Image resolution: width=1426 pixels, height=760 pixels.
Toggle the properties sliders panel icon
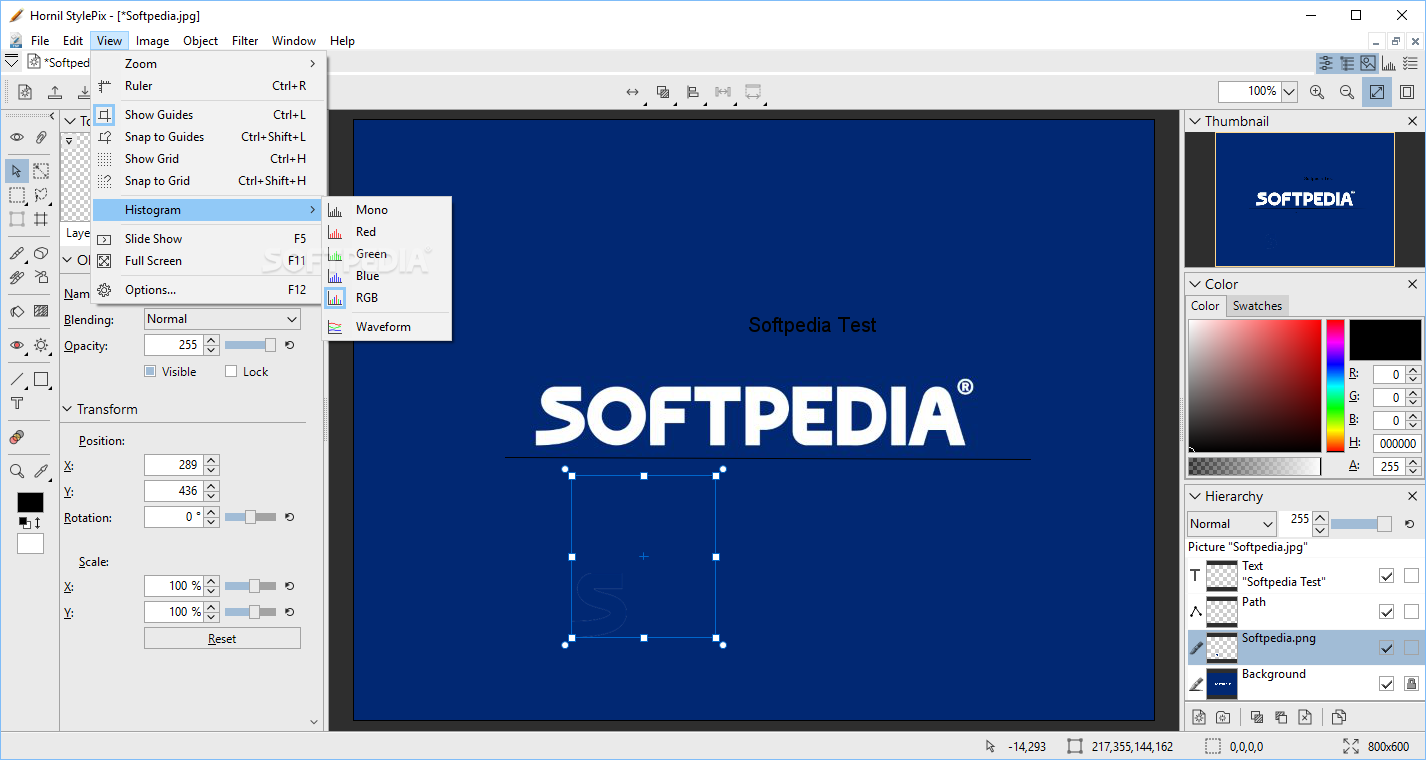click(1326, 63)
